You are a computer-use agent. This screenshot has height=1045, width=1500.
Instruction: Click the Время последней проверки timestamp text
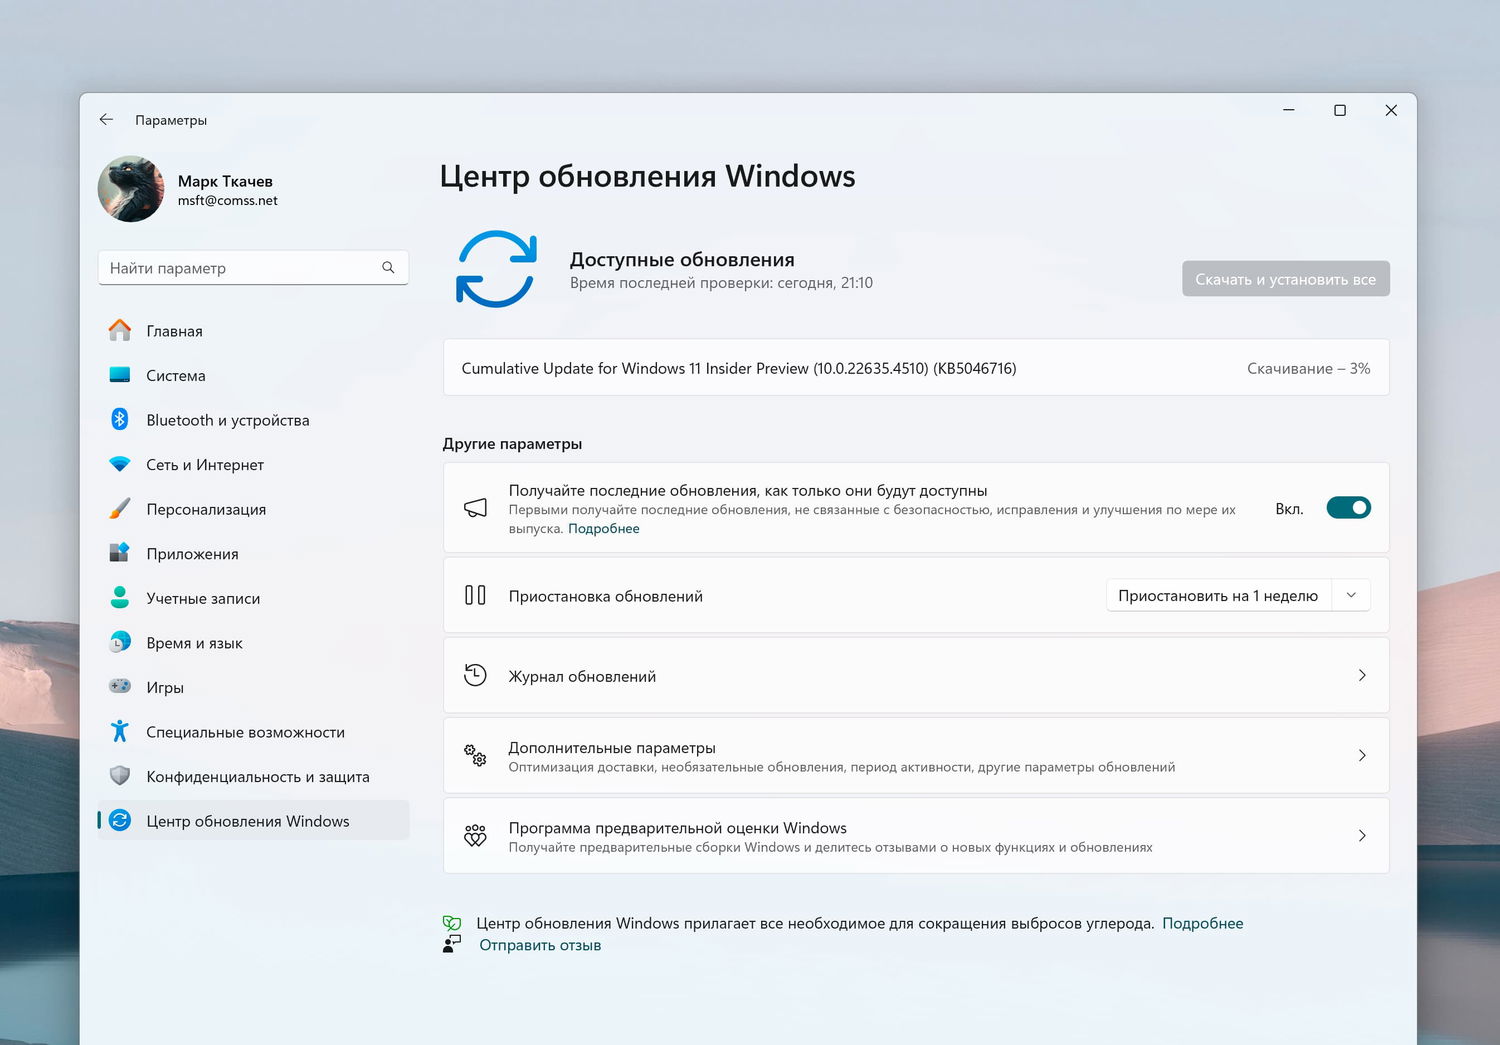(x=721, y=283)
